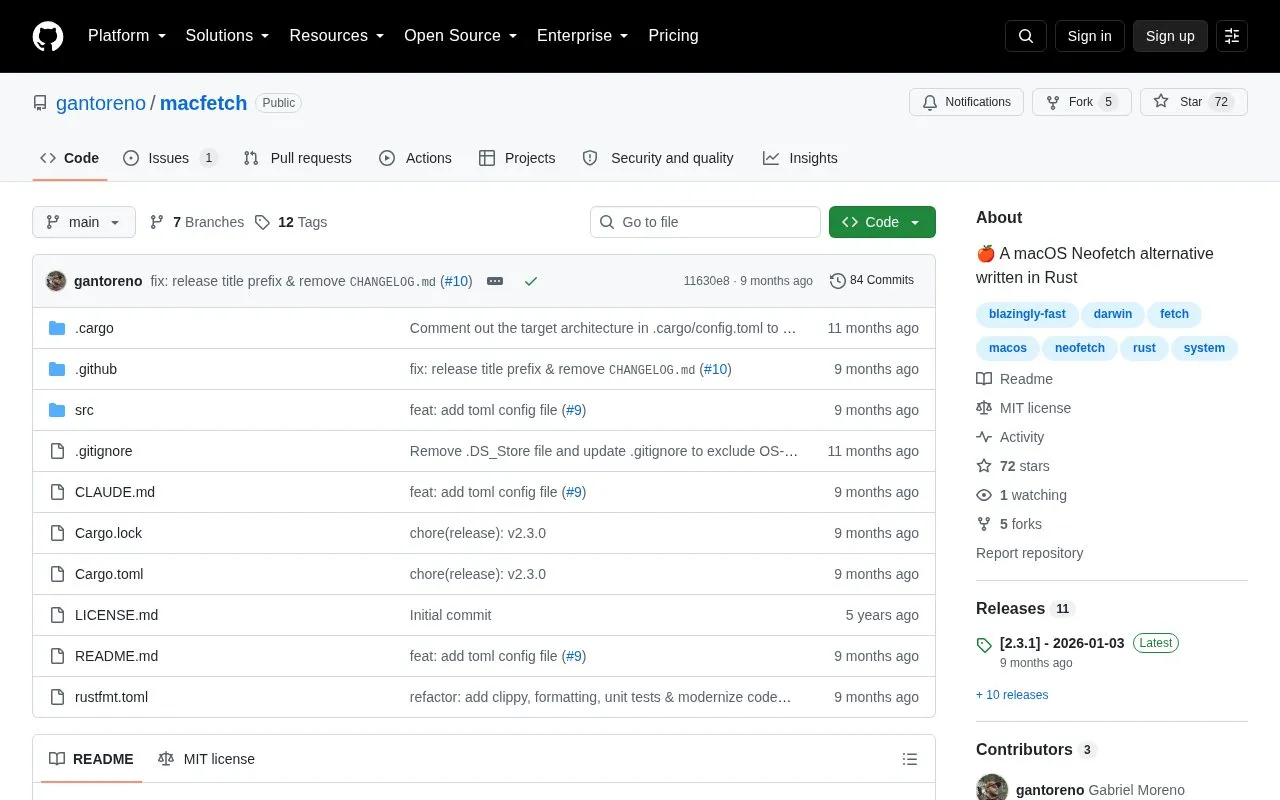This screenshot has height=800, width=1280.
Task: Switch to the Issues tab
Action: (x=170, y=158)
